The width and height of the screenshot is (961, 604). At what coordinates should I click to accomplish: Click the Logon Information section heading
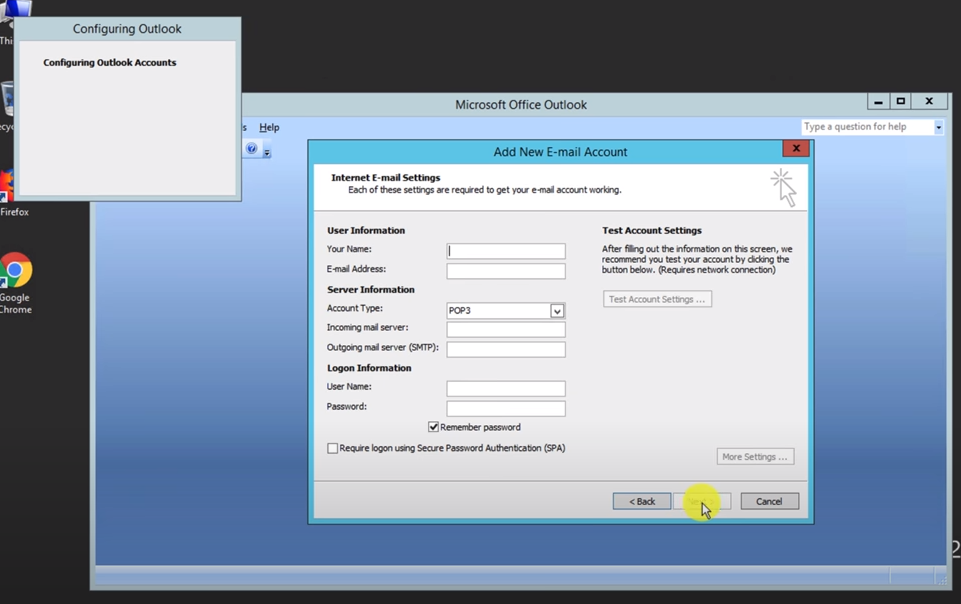[369, 368]
